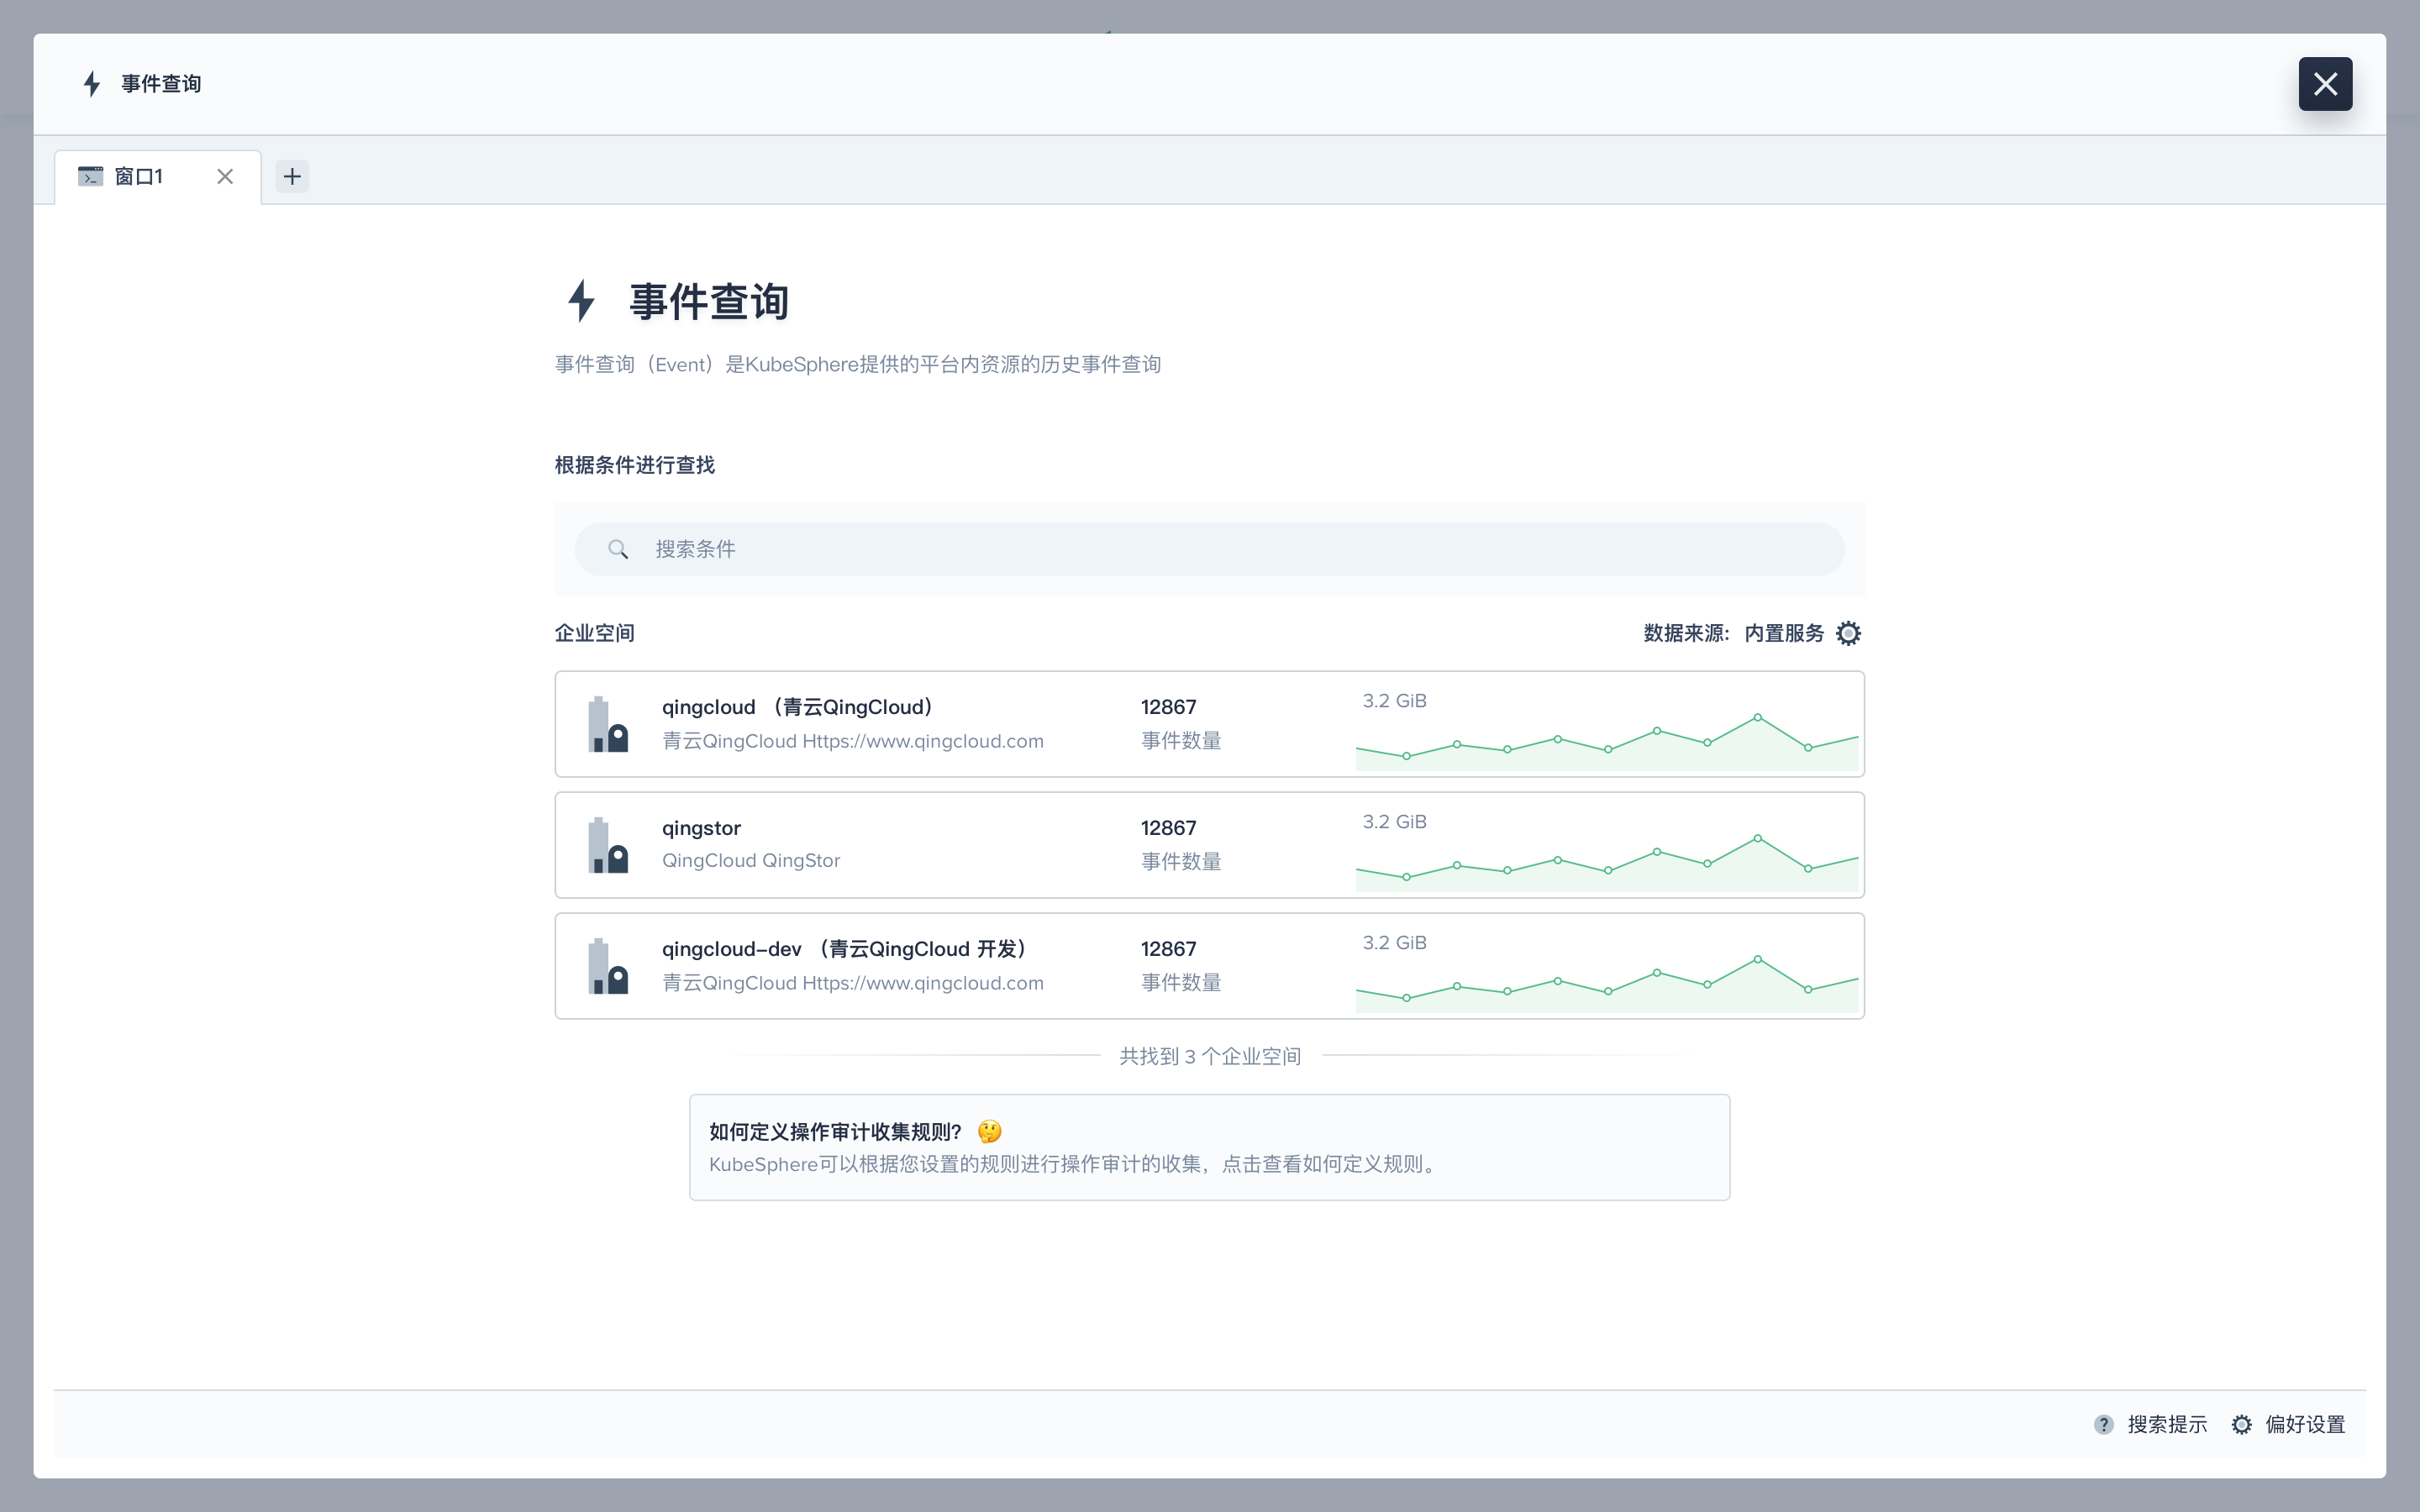Click the help icon next to 搜索提示

pos(2105,1424)
